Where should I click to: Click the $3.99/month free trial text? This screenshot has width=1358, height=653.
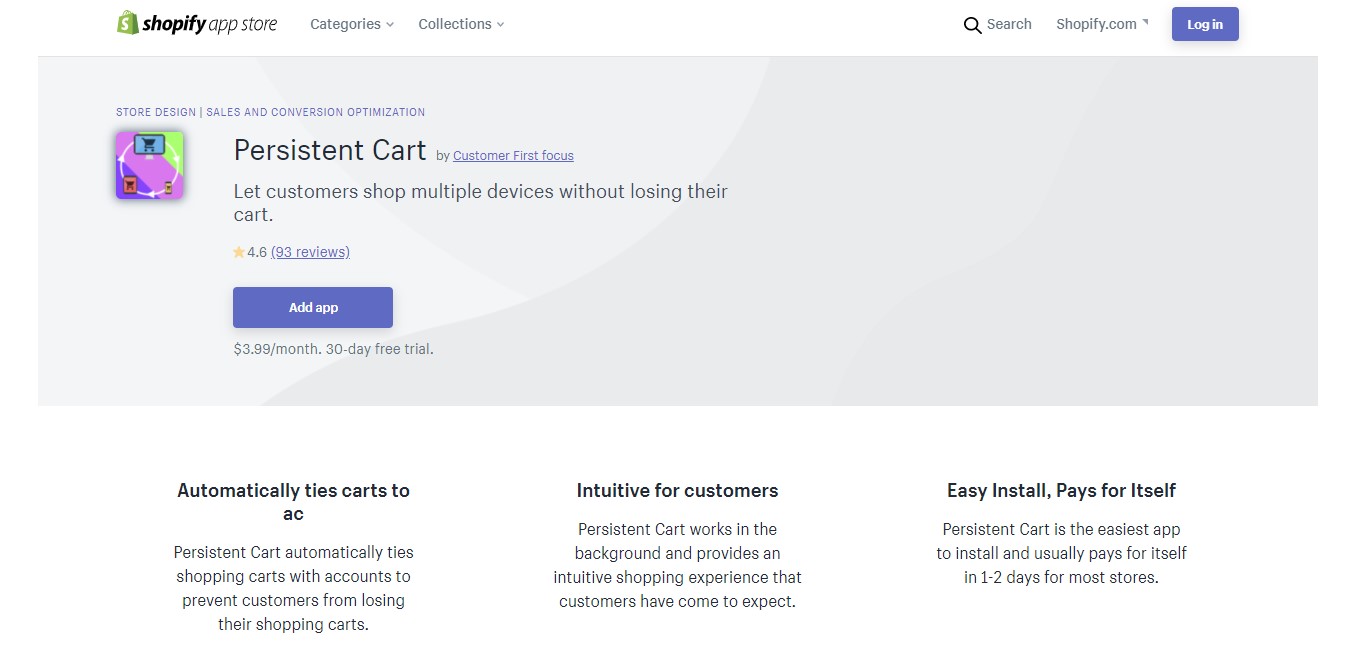pos(333,349)
